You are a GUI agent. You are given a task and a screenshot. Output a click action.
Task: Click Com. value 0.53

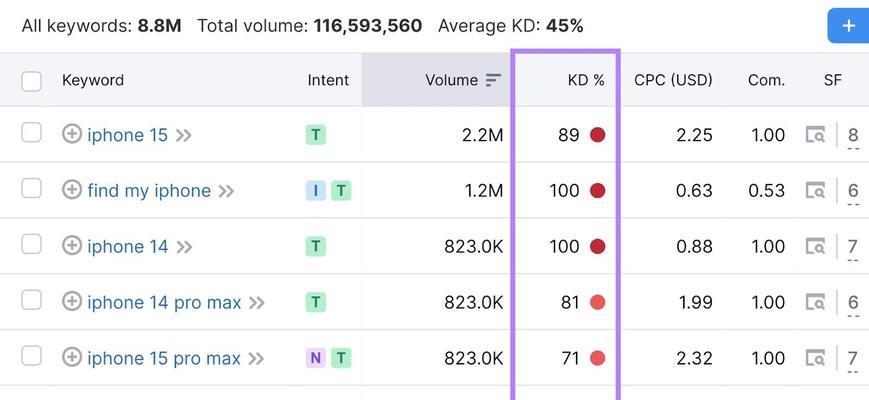(x=766, y=191)
